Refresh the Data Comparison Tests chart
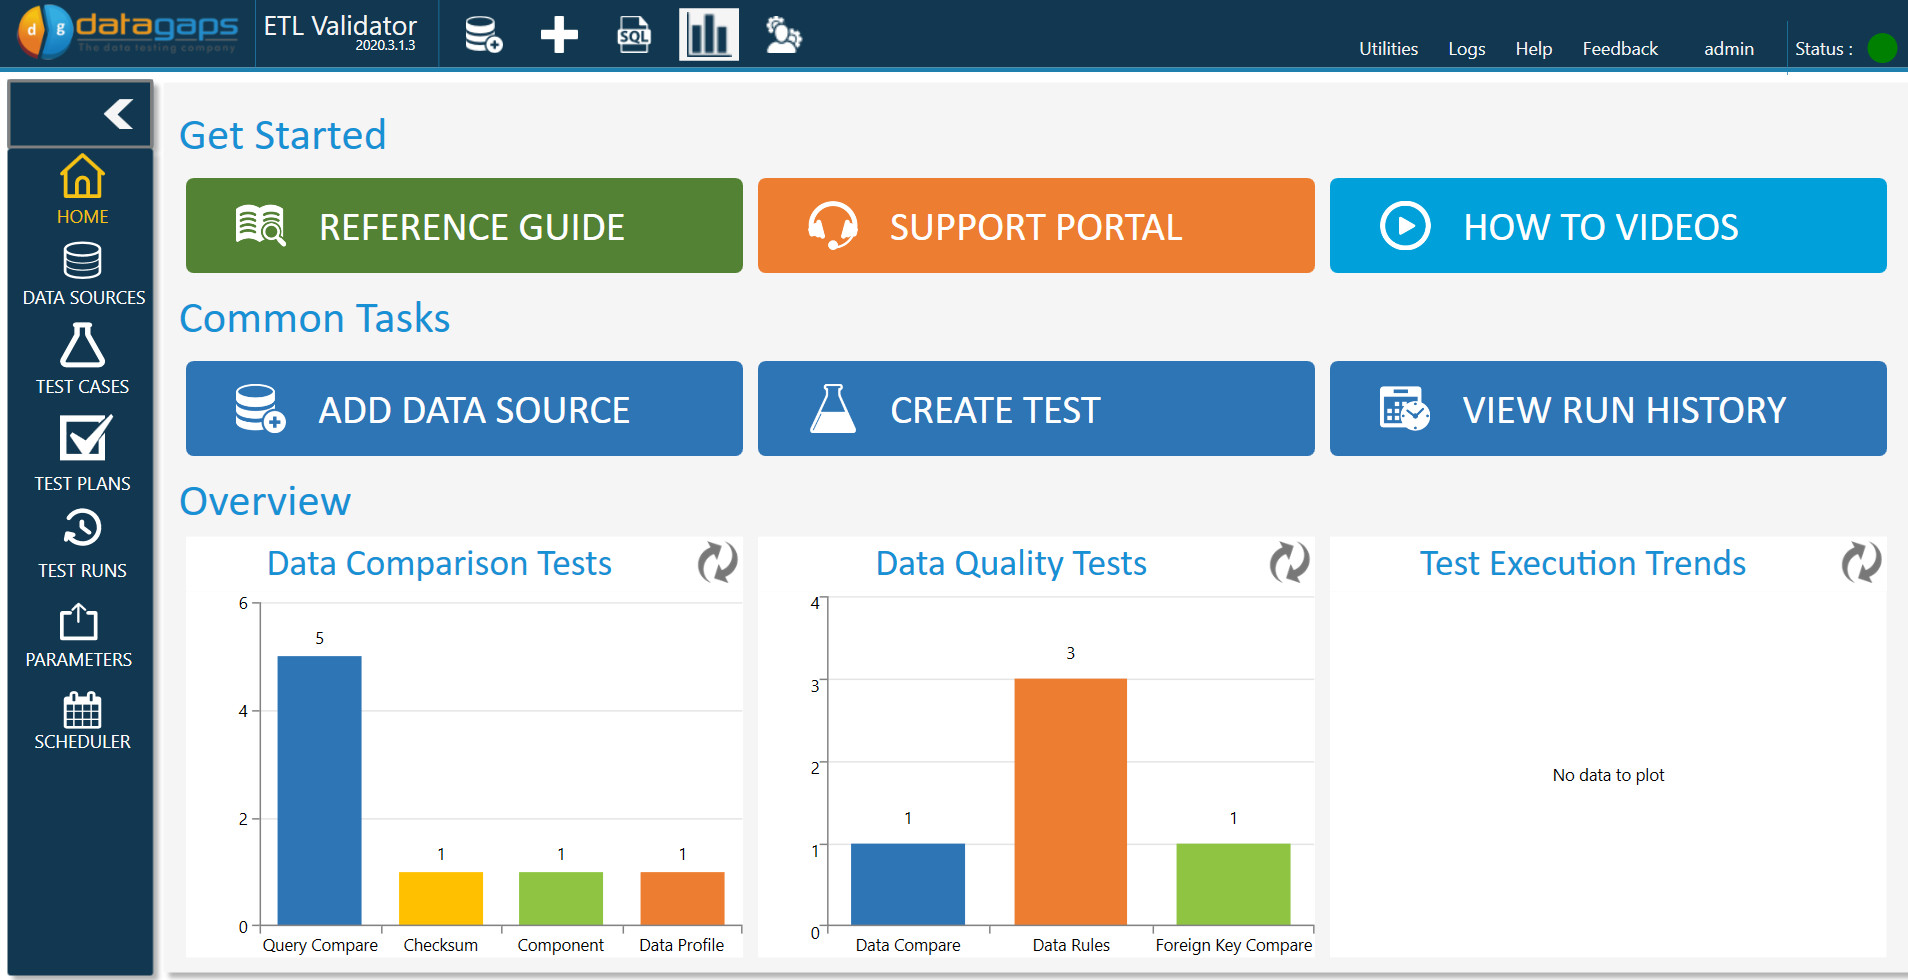1908x980 pixels. pos(716,563)
